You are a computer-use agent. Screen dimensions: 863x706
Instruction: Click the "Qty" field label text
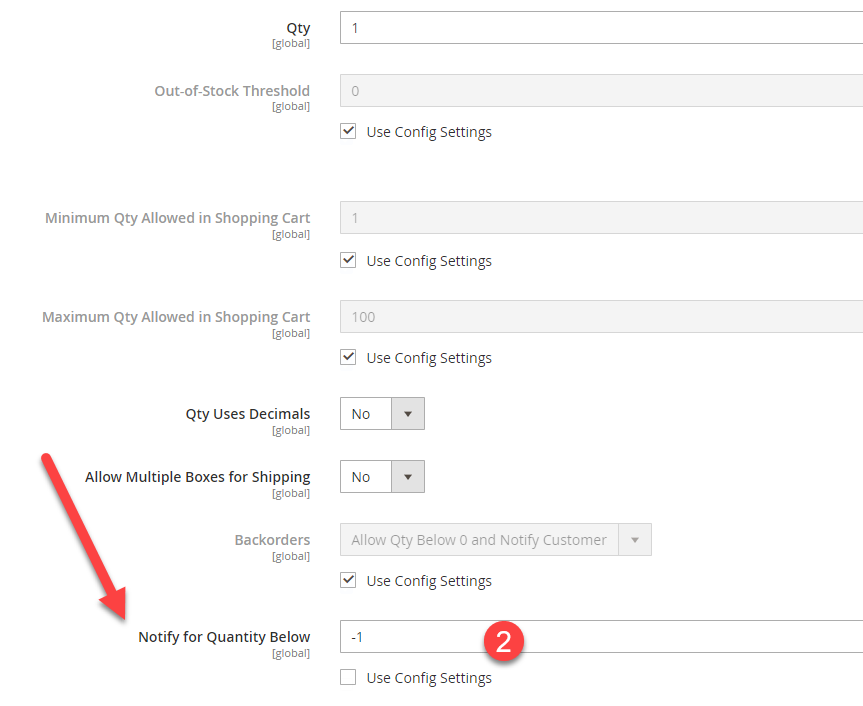298,28
